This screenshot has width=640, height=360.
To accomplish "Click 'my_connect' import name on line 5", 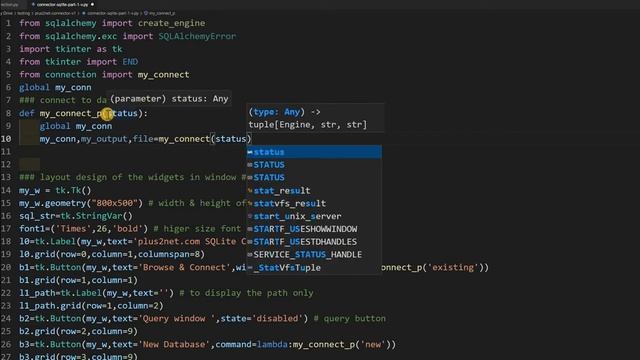I will 163,75.
